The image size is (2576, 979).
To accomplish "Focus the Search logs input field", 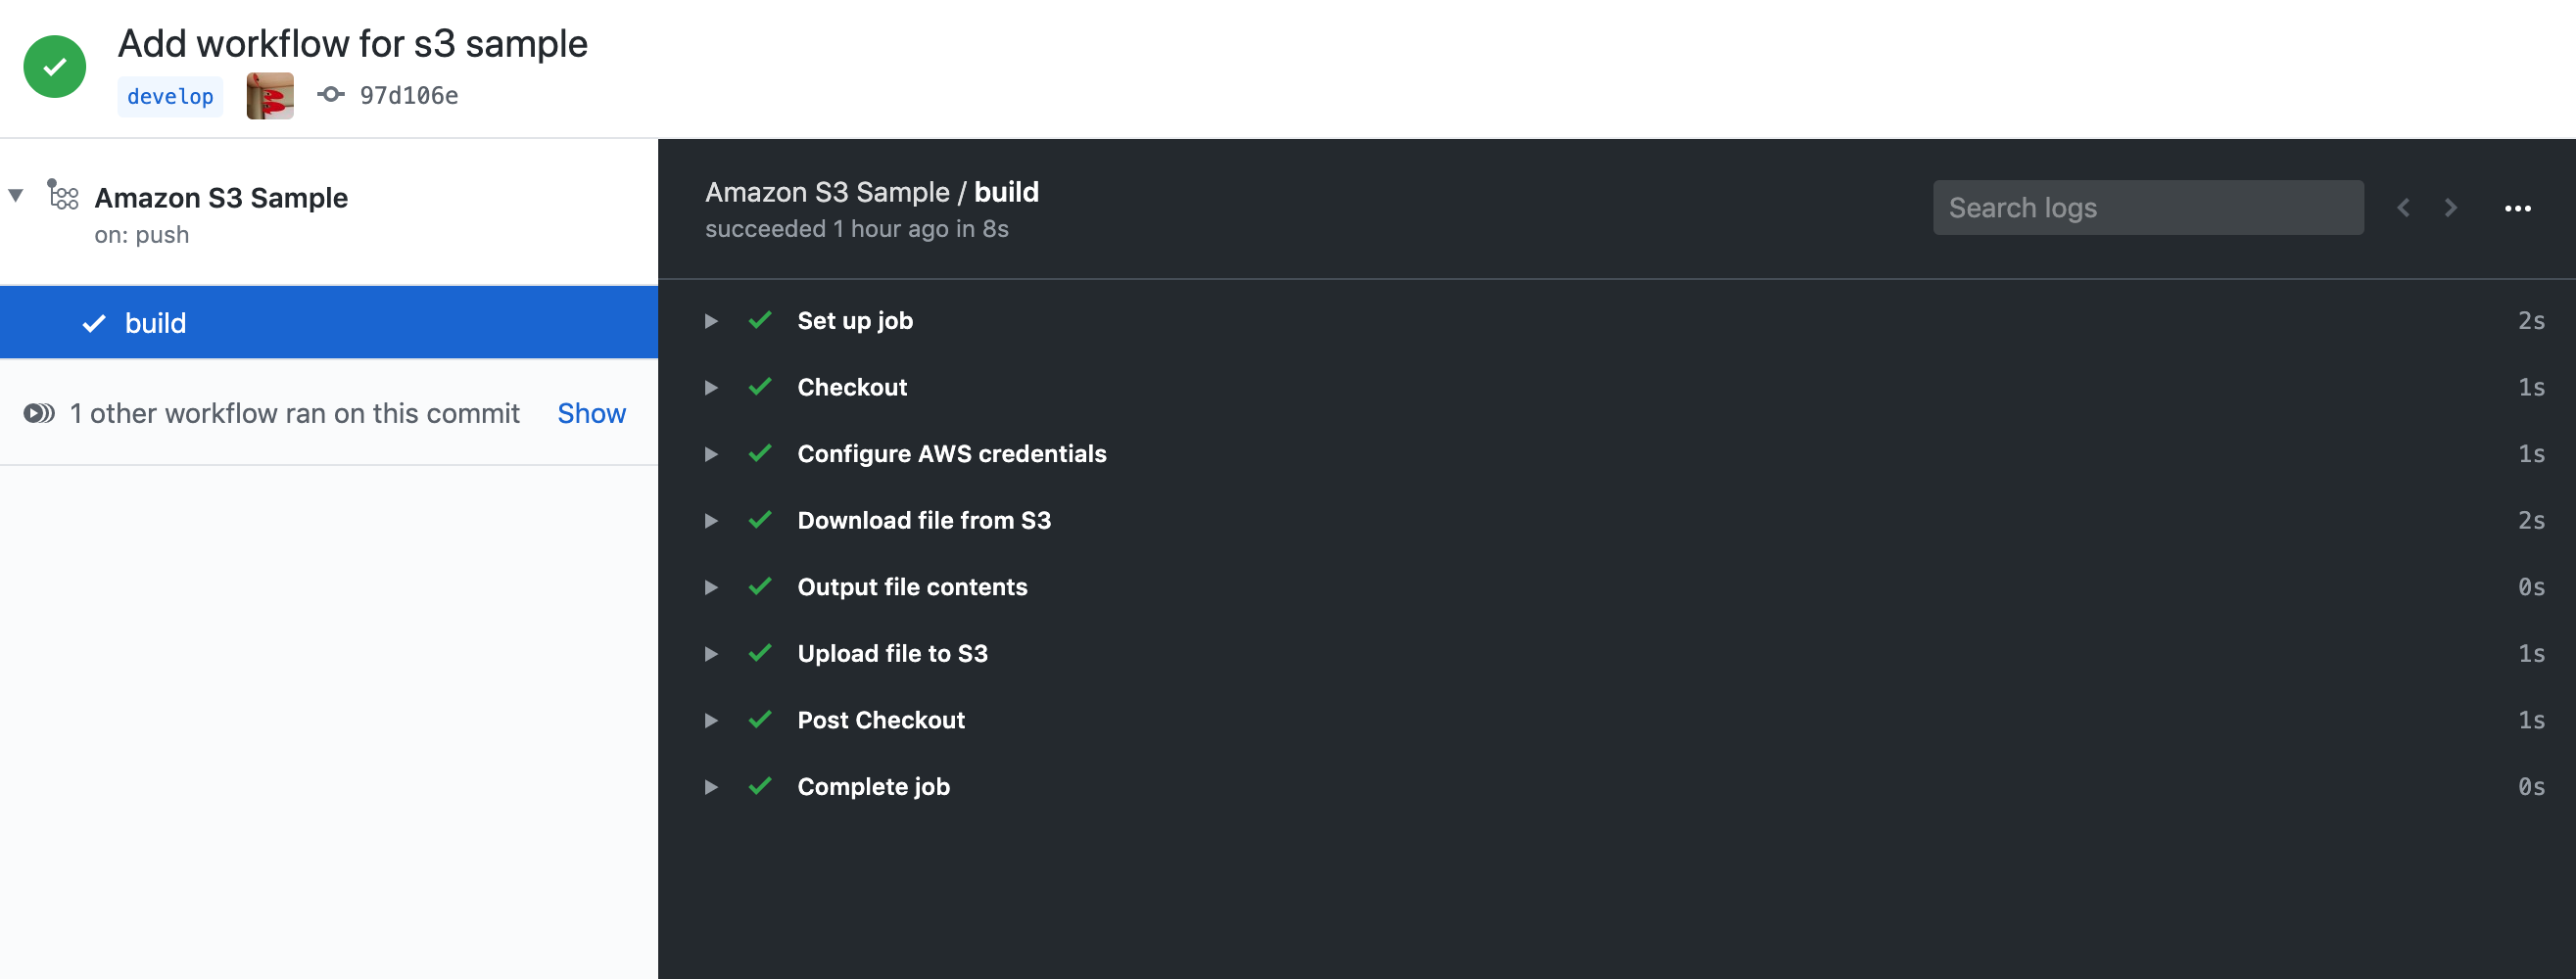I will coord(2147,208).
